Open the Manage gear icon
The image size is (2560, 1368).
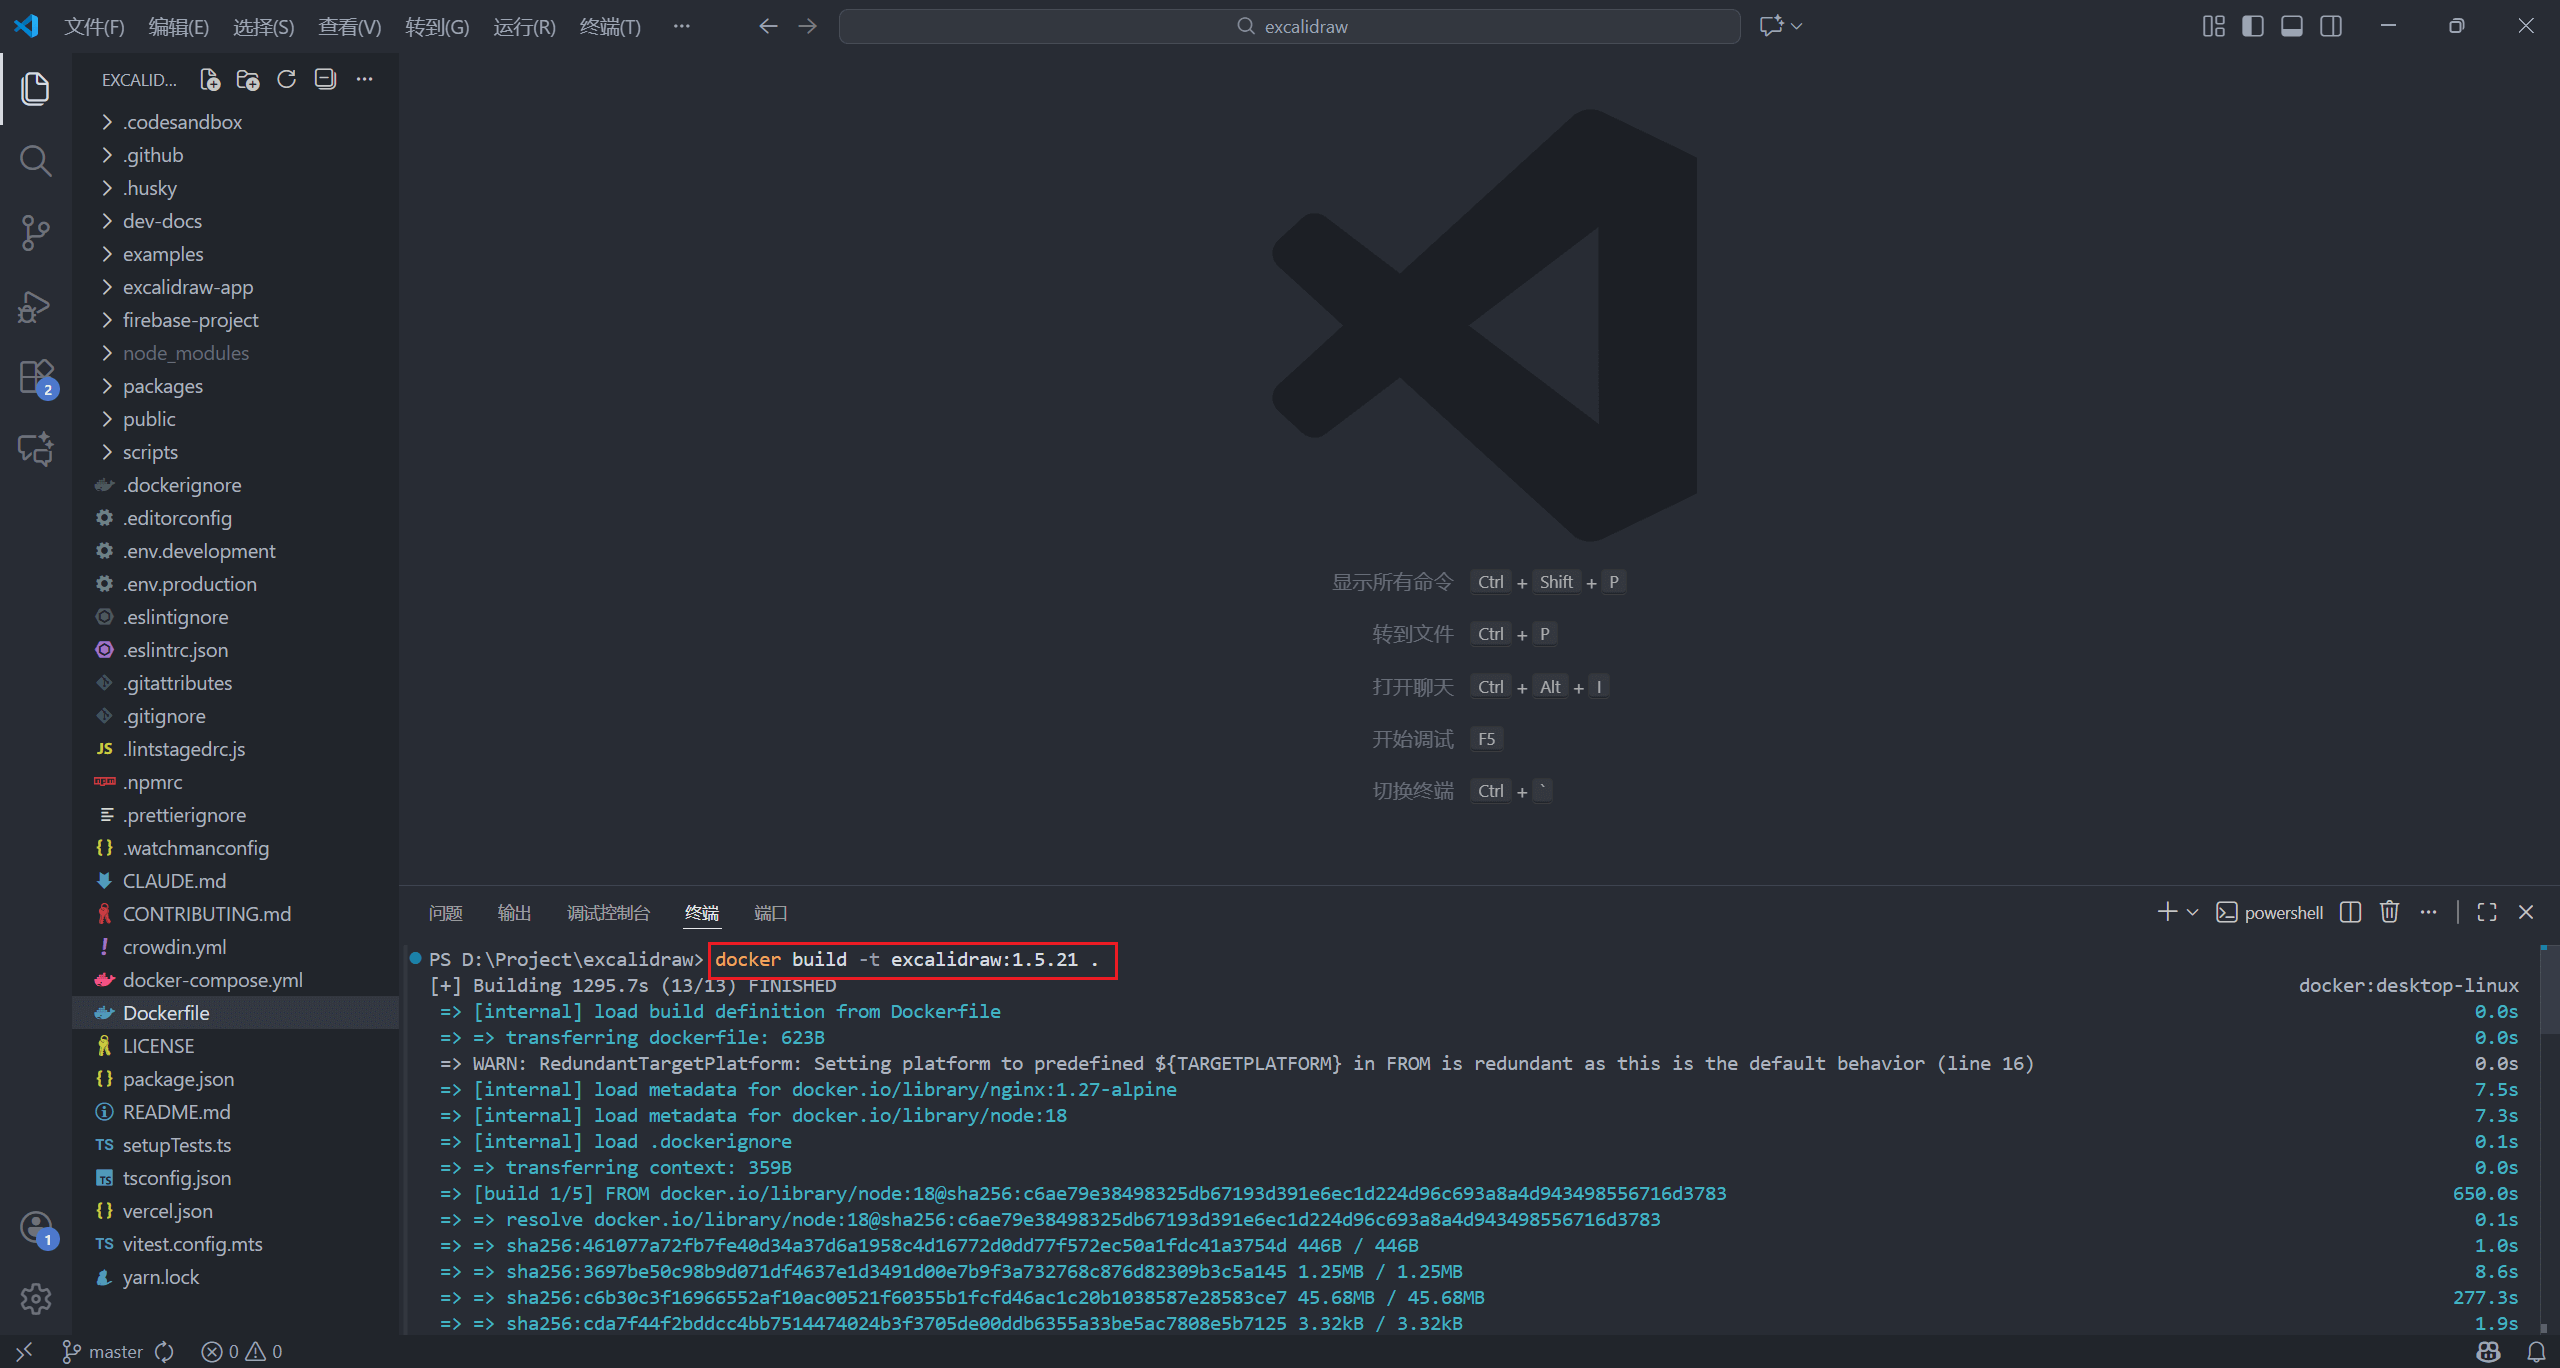click(36, 1298)
